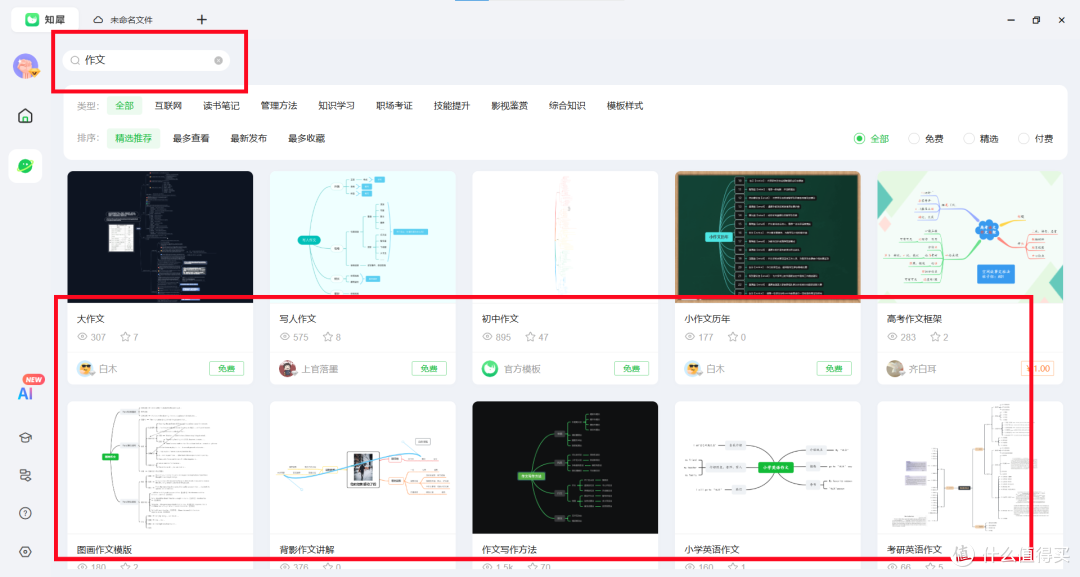Click the star icon on 大作文 card
Screen dimensions: 1080x577
[125, 337]
